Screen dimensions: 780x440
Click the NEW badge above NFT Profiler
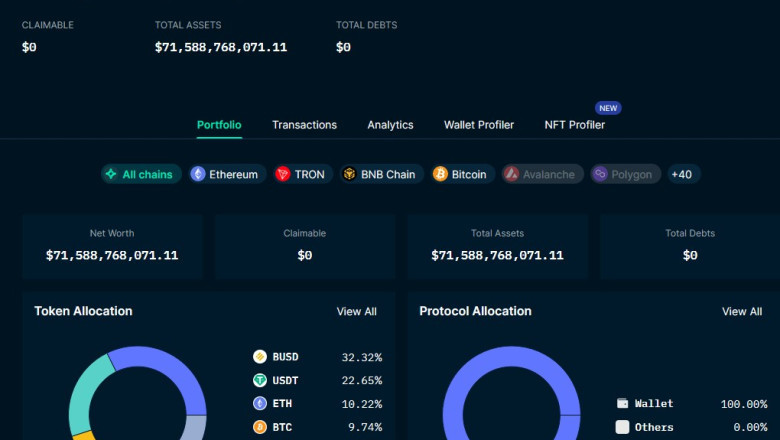[608, 108]
